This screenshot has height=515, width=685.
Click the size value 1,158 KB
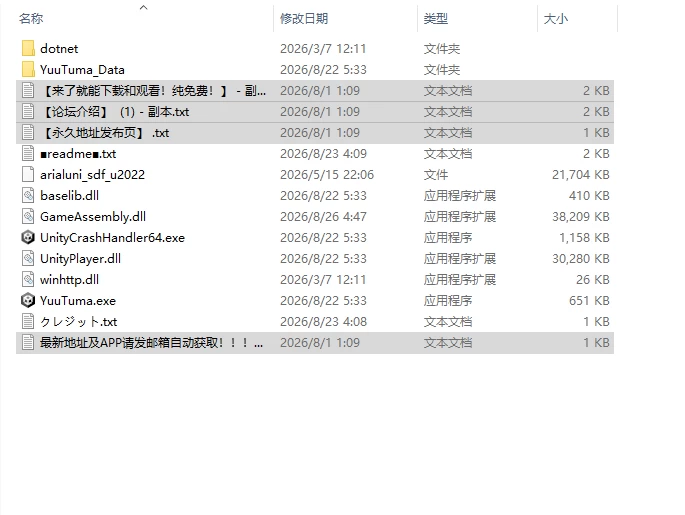584,238
